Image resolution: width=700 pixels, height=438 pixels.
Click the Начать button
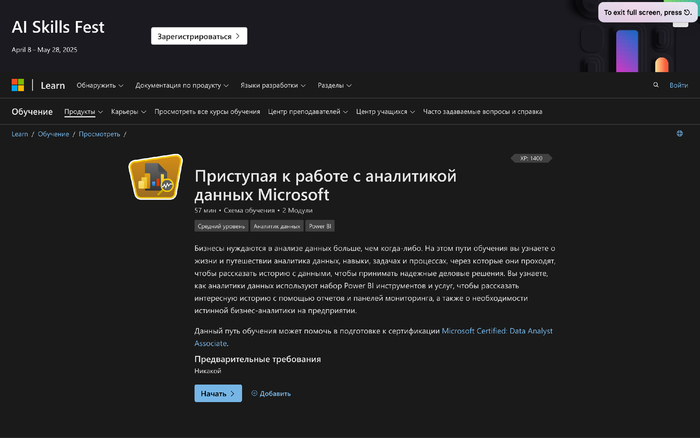(x=218, y=393)
